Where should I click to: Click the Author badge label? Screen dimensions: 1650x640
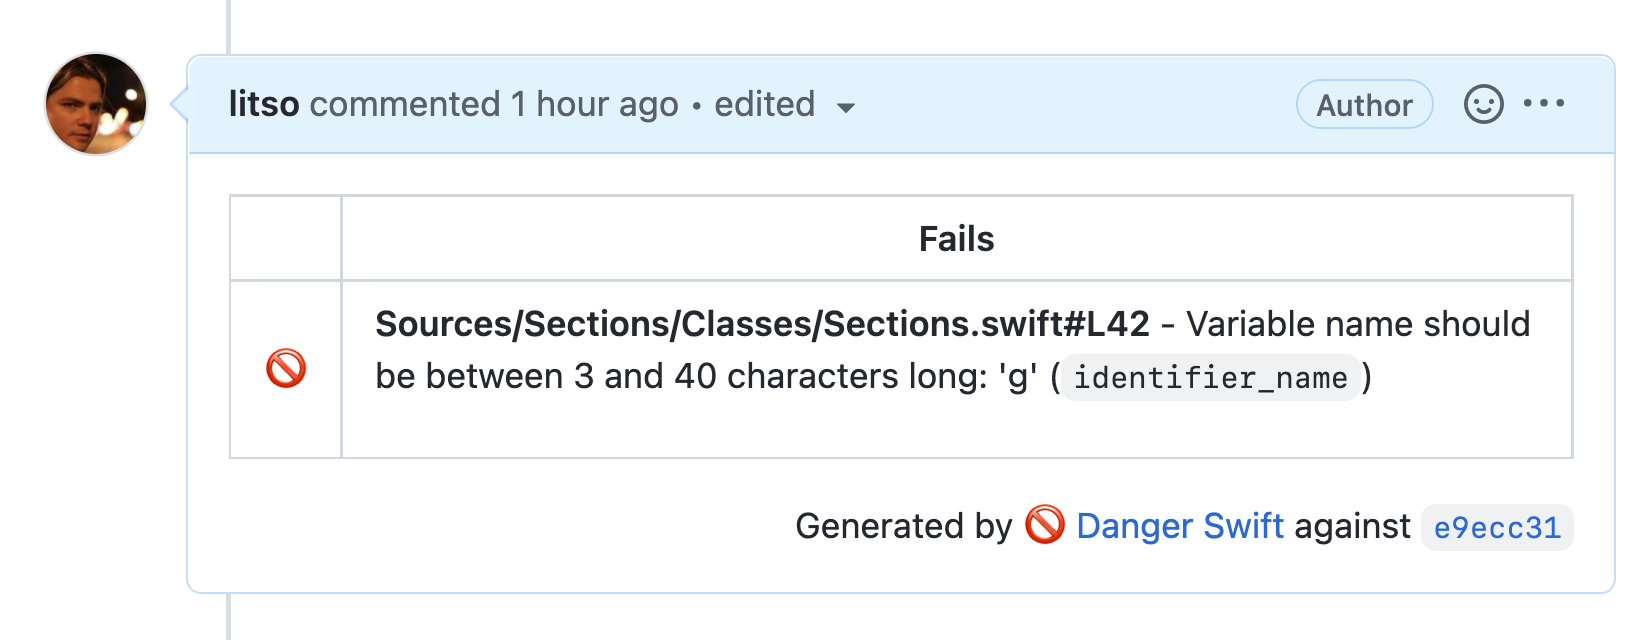click(1364, 104)
